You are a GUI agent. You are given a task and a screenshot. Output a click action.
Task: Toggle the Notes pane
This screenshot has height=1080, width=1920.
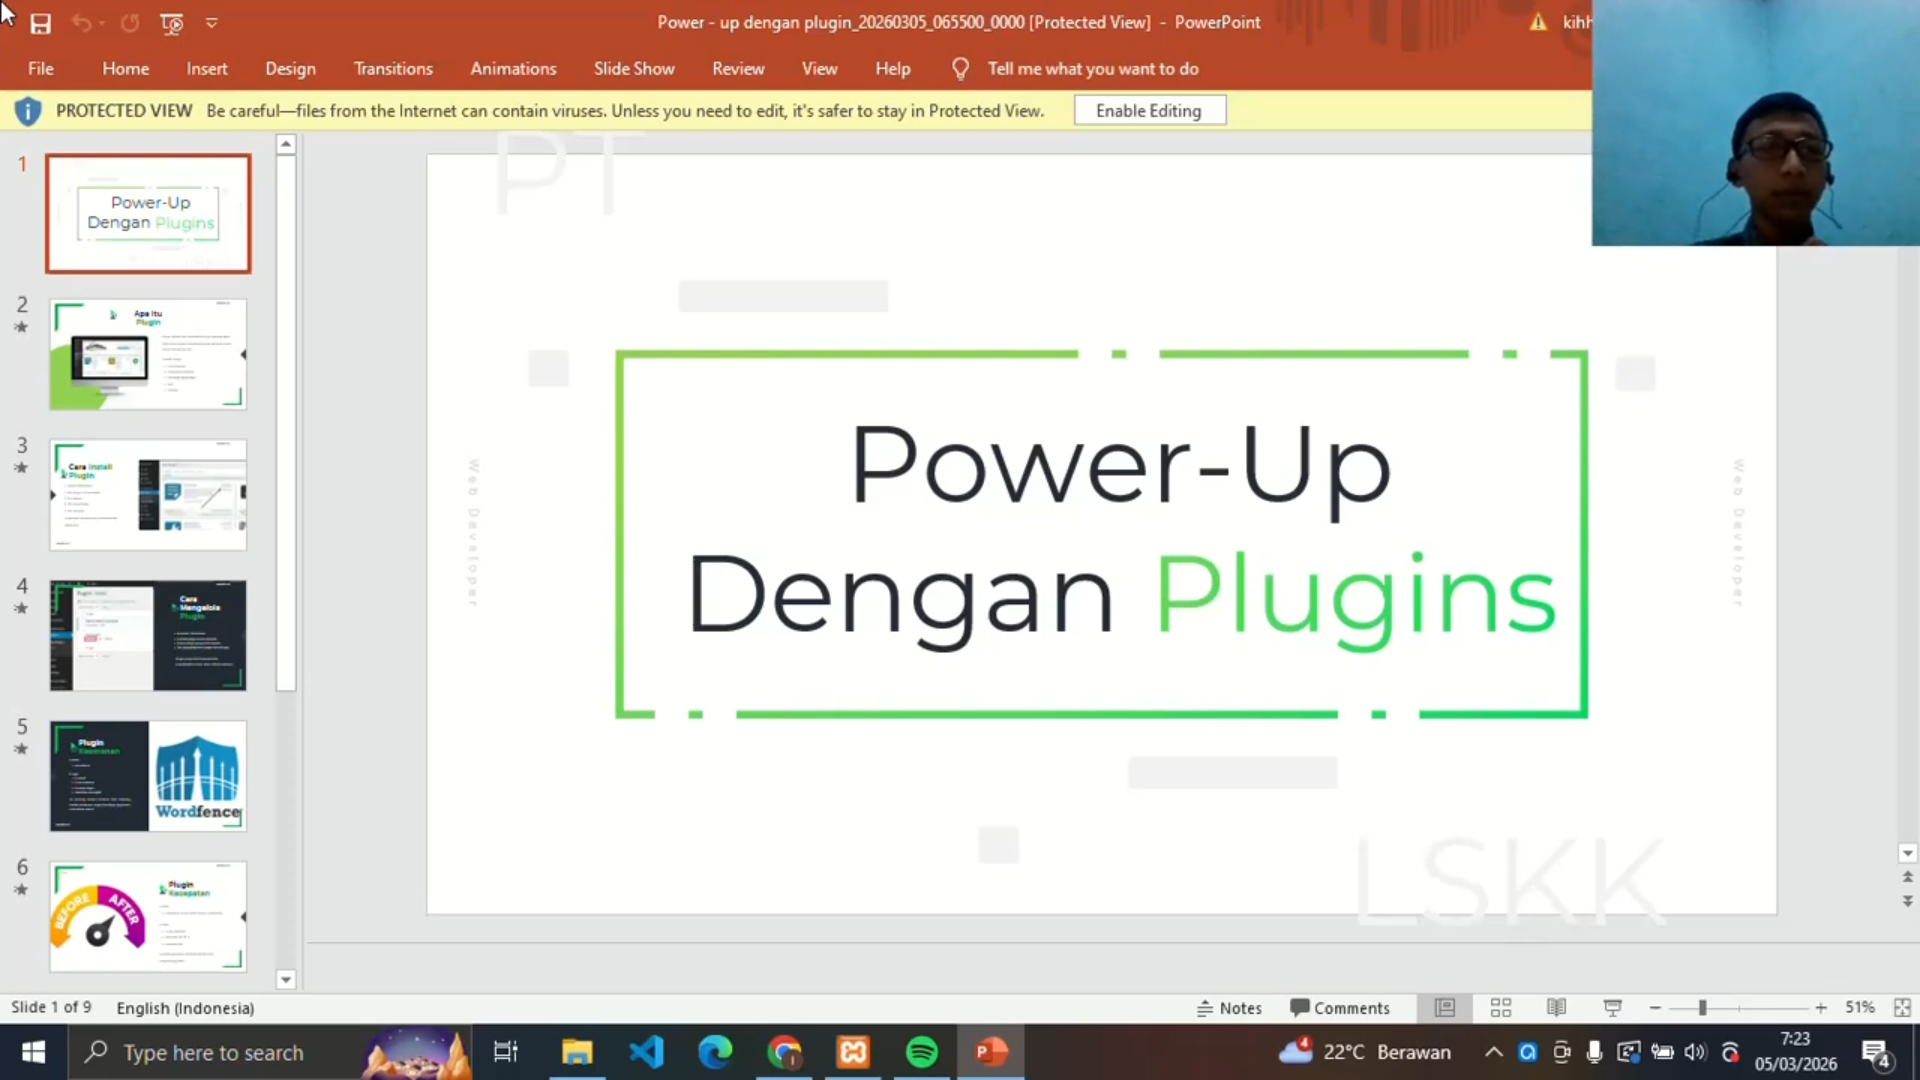[x=1229, y=1008]
